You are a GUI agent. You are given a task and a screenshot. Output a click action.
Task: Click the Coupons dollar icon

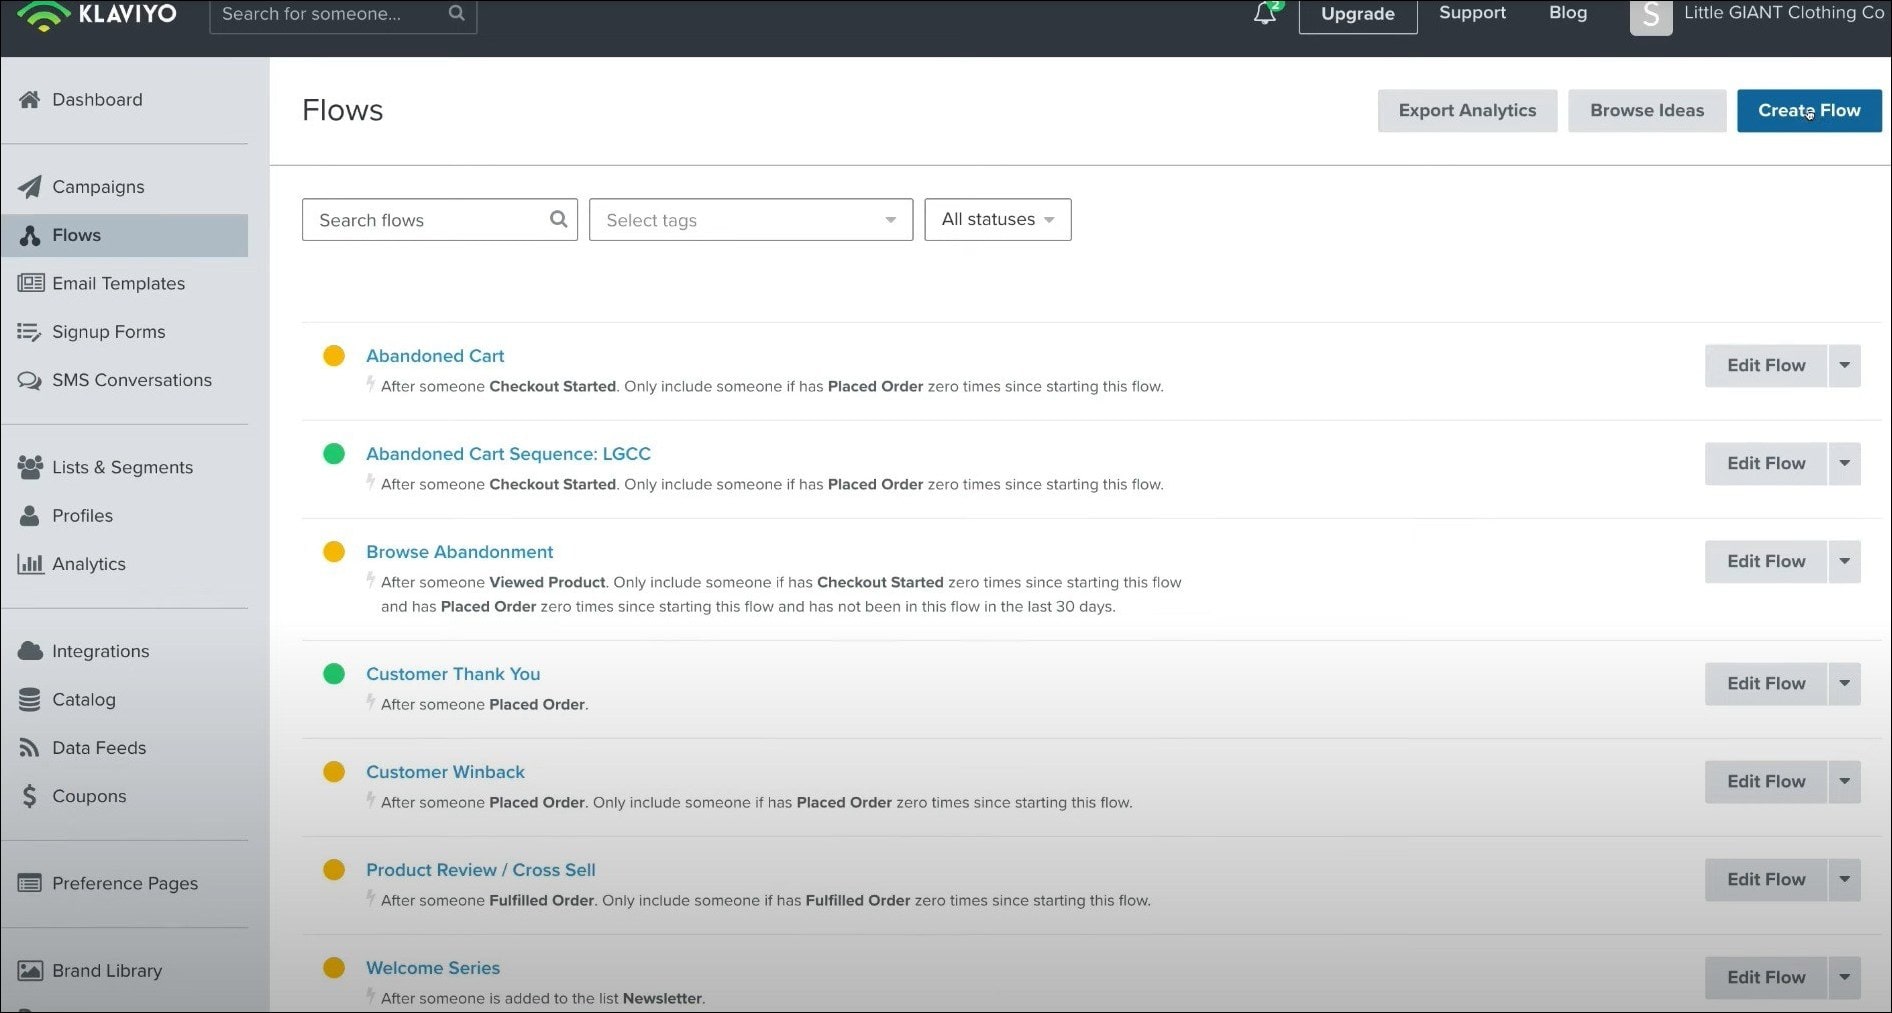[30, 796]
